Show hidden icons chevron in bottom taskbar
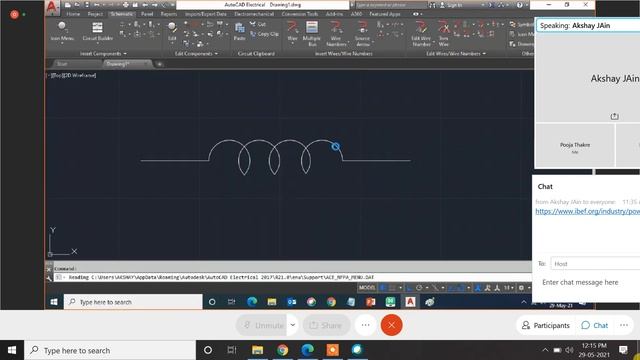The width and height of the screenshot is (640, 360). 545,350
